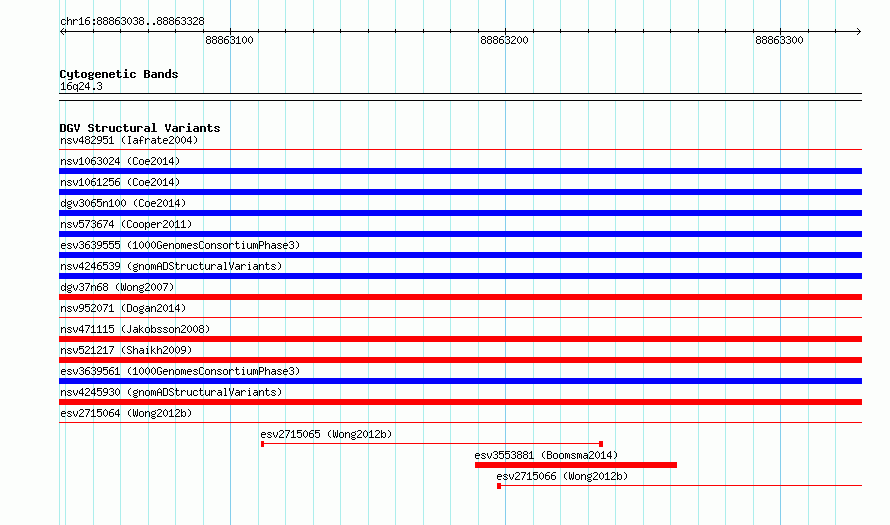
Task: Select the nsv573674 blue variant bar
Action: pyautogui.click(x=460, y=234)
